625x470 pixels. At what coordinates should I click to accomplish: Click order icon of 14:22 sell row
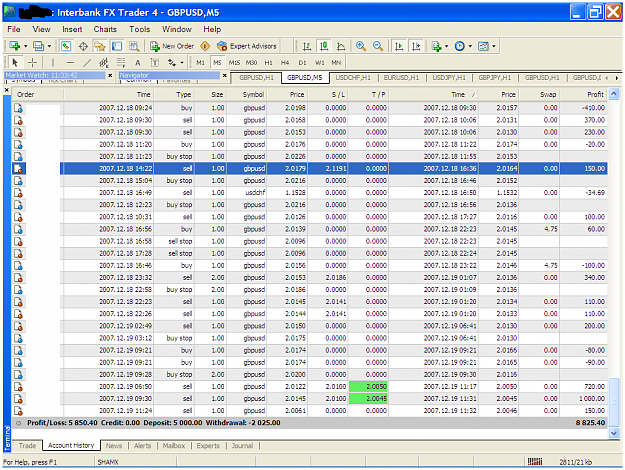tap(18, 169)
